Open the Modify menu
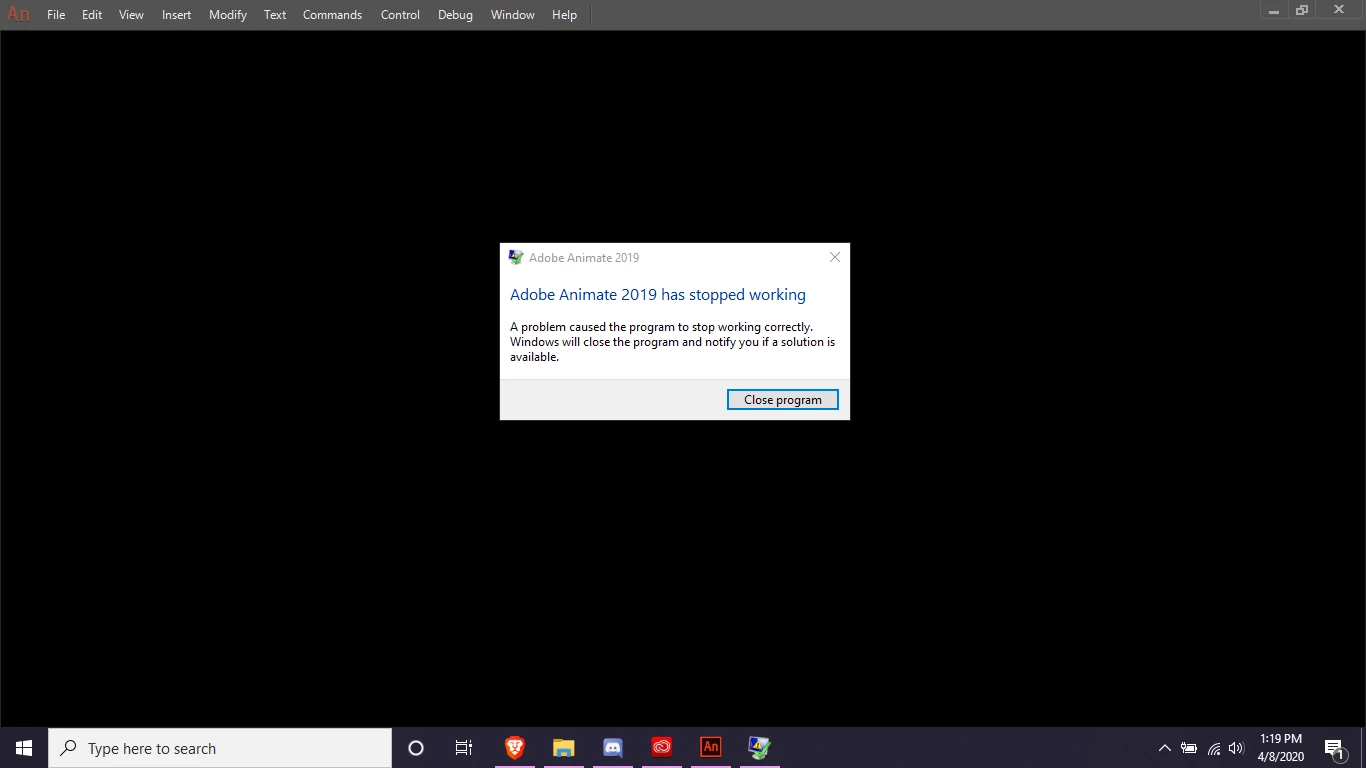Image resolution: width=1366 pixels, height=768 pixels. (x=228, y=15)
